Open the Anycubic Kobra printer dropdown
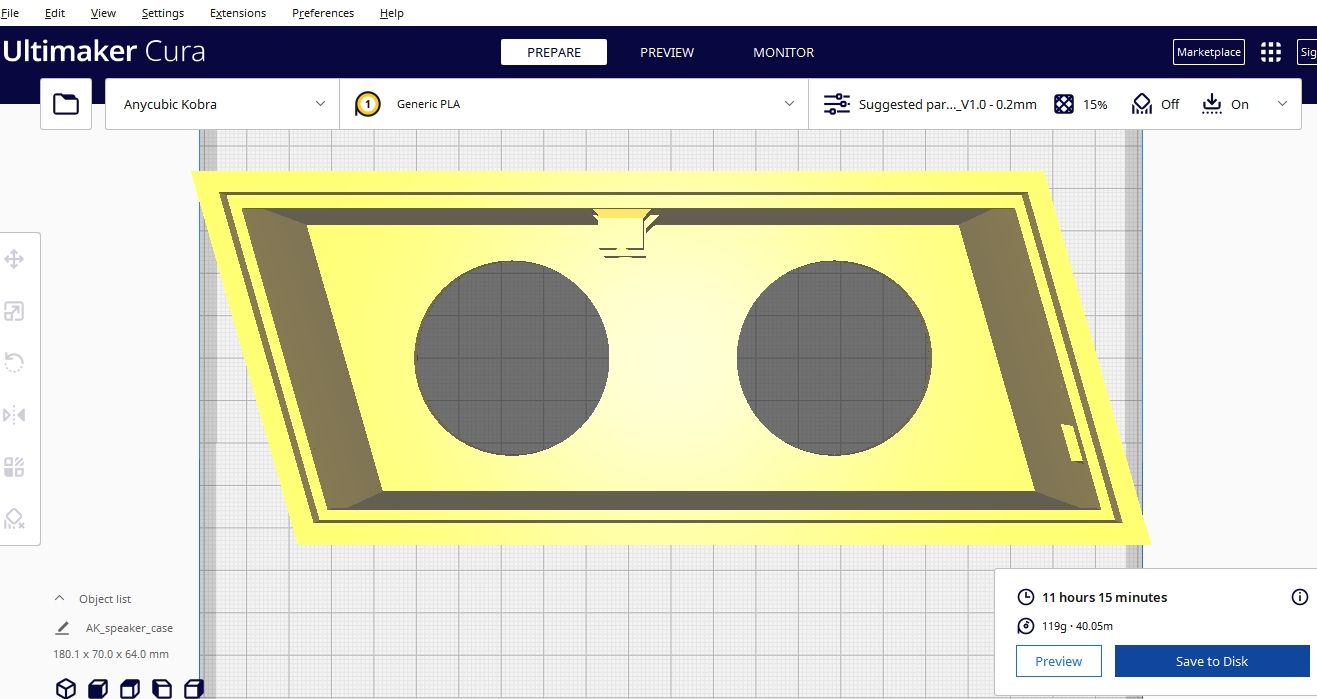 pos(222,104)
